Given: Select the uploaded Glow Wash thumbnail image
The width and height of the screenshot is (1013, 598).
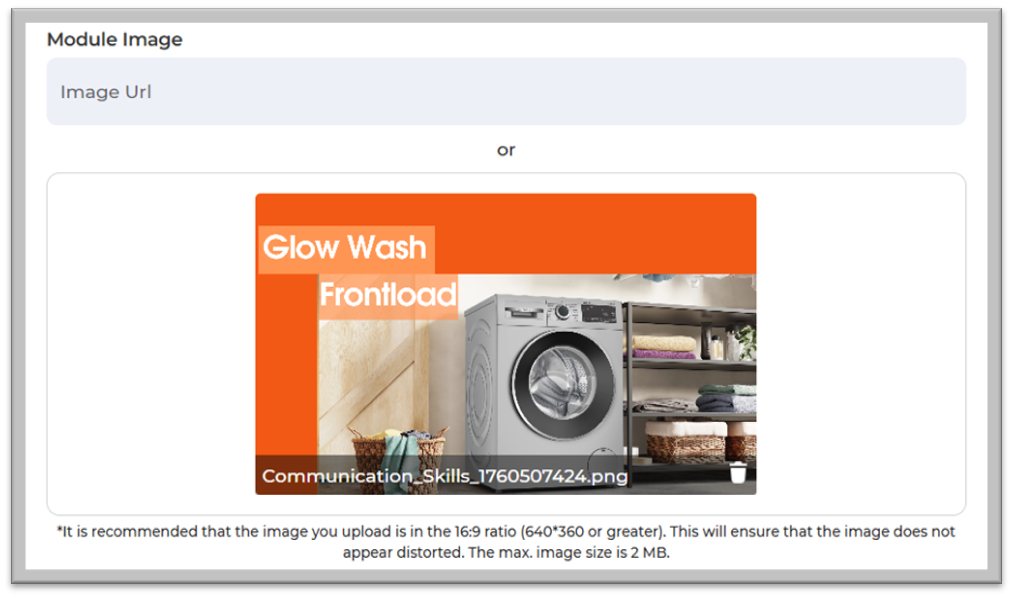Looking at the screenshot, I should pyautogui.click(x=506, y=344).
